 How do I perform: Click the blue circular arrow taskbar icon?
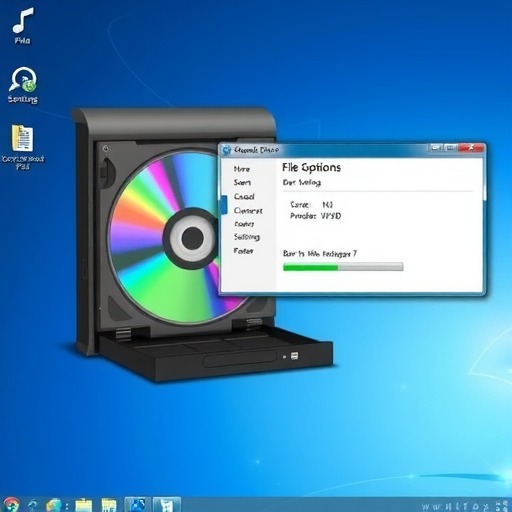click(x=33, y=505)
